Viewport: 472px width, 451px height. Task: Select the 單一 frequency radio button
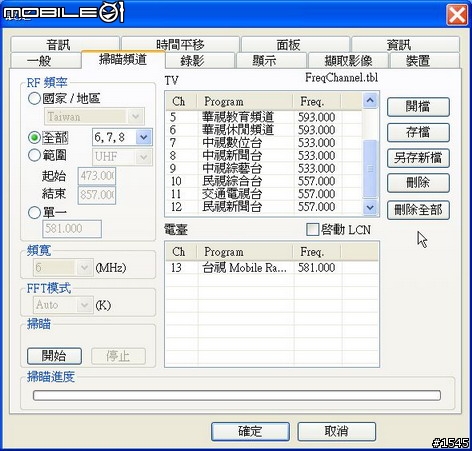(34, 212)
